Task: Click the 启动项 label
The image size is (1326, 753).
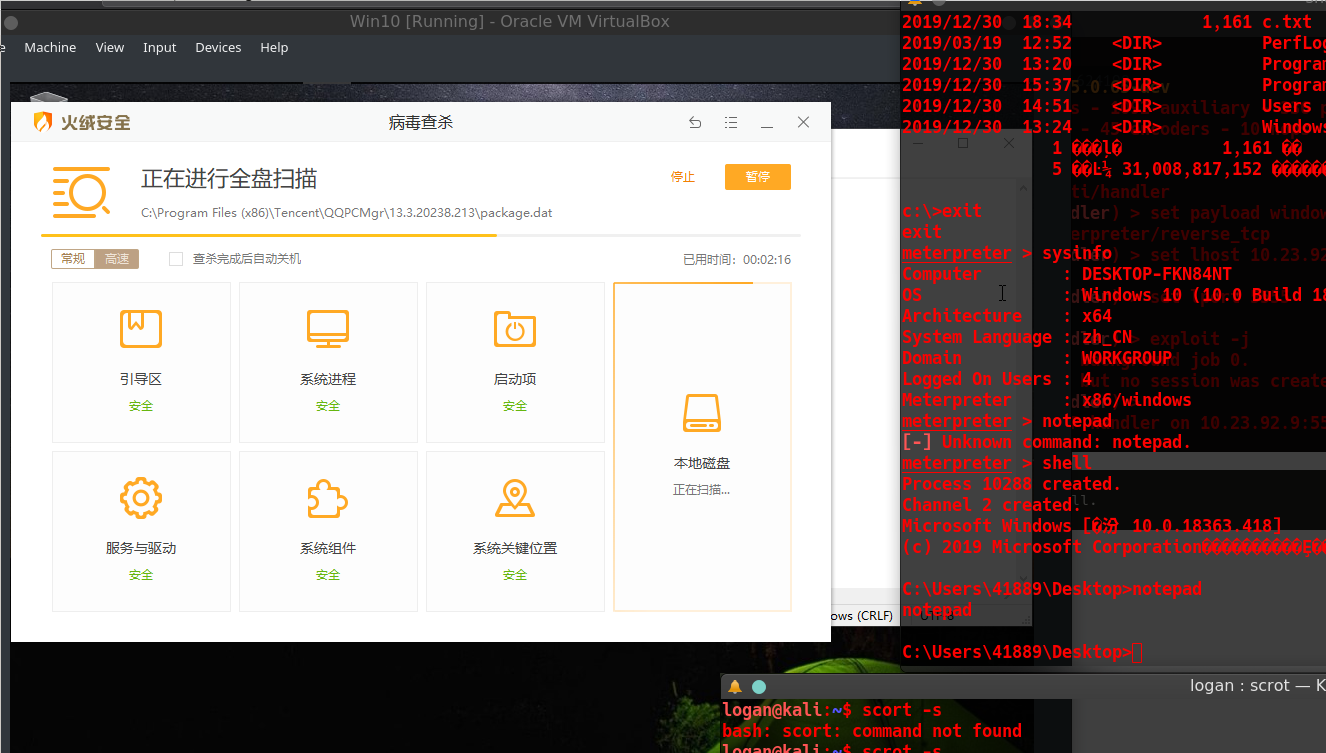Action: click(x=515, y=379)
